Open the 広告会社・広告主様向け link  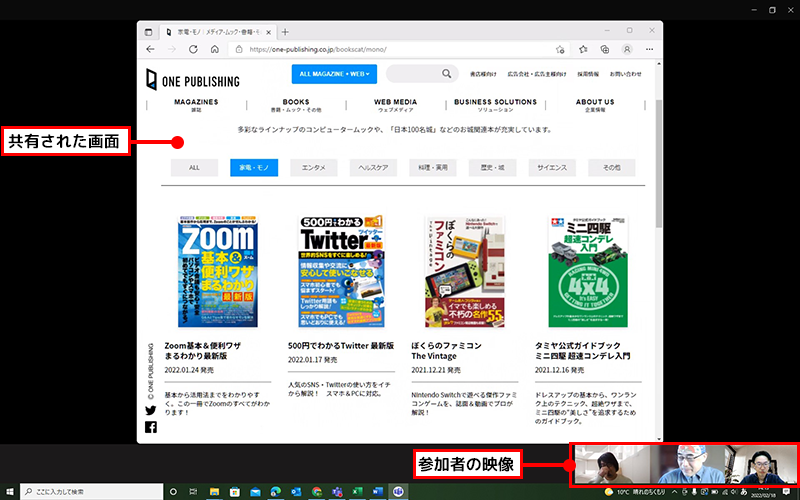tap(537, 74)
